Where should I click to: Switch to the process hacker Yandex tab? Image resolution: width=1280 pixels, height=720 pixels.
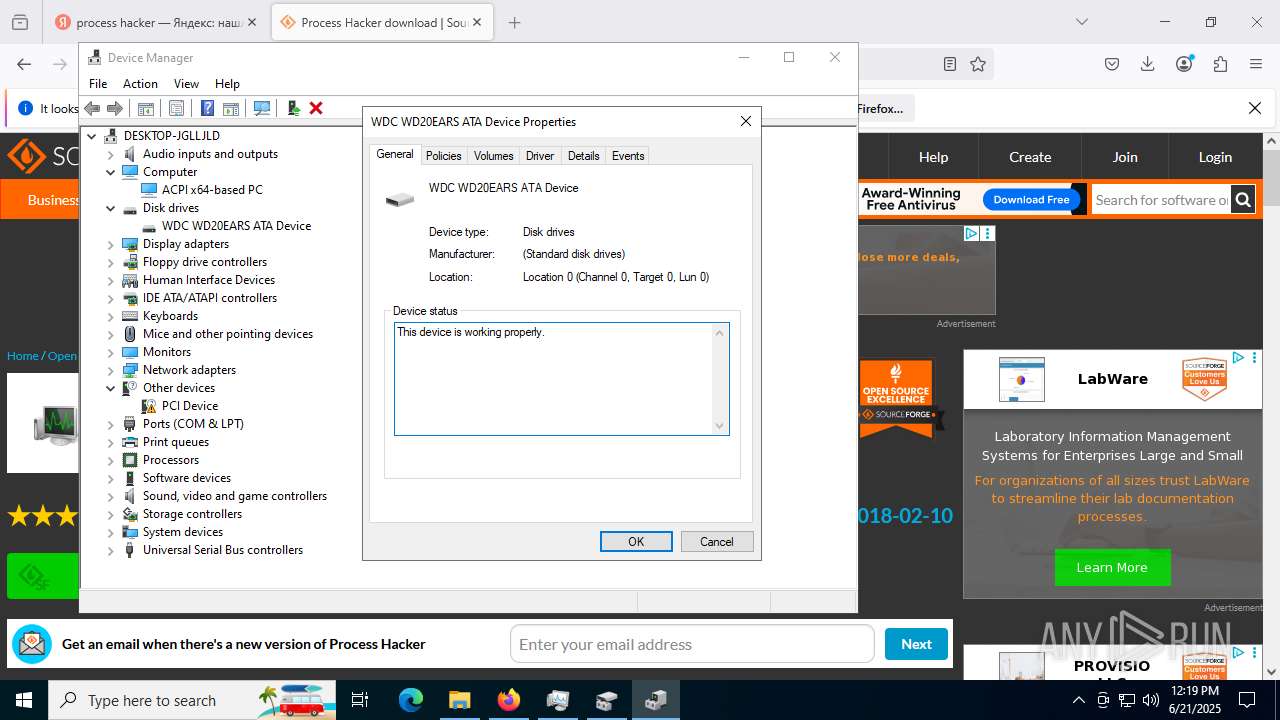tap(157, 22)
